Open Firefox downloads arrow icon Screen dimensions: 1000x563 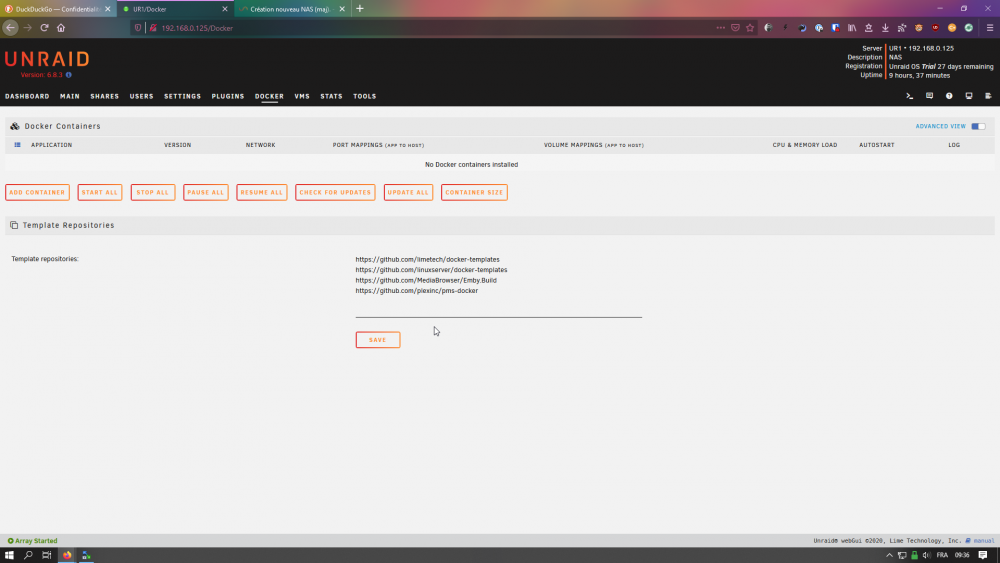(x=885, y=27)
